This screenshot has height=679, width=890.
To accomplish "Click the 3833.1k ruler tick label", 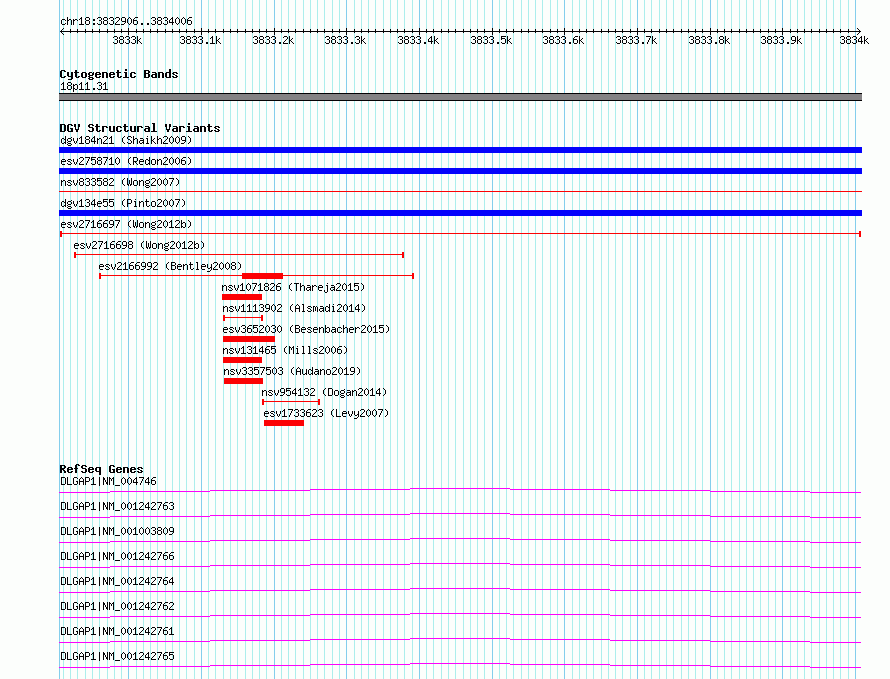I will (200, 40).
